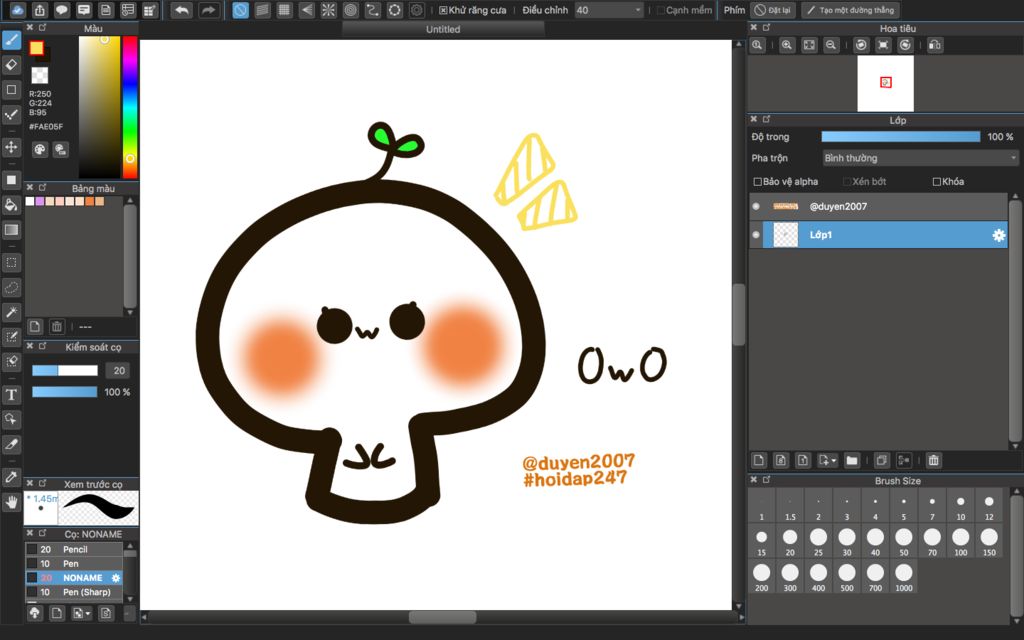Image resolution: width=1024 pixels, height=640 pixels.
Task: Select the Pen brush, not Pen (Sharp)
Action: click(74, 564)
